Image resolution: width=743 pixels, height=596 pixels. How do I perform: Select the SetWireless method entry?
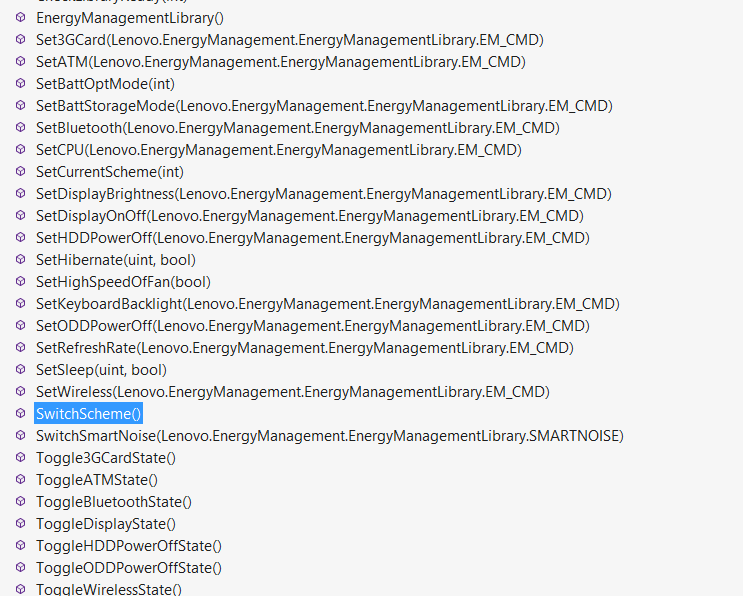point(293,392)
